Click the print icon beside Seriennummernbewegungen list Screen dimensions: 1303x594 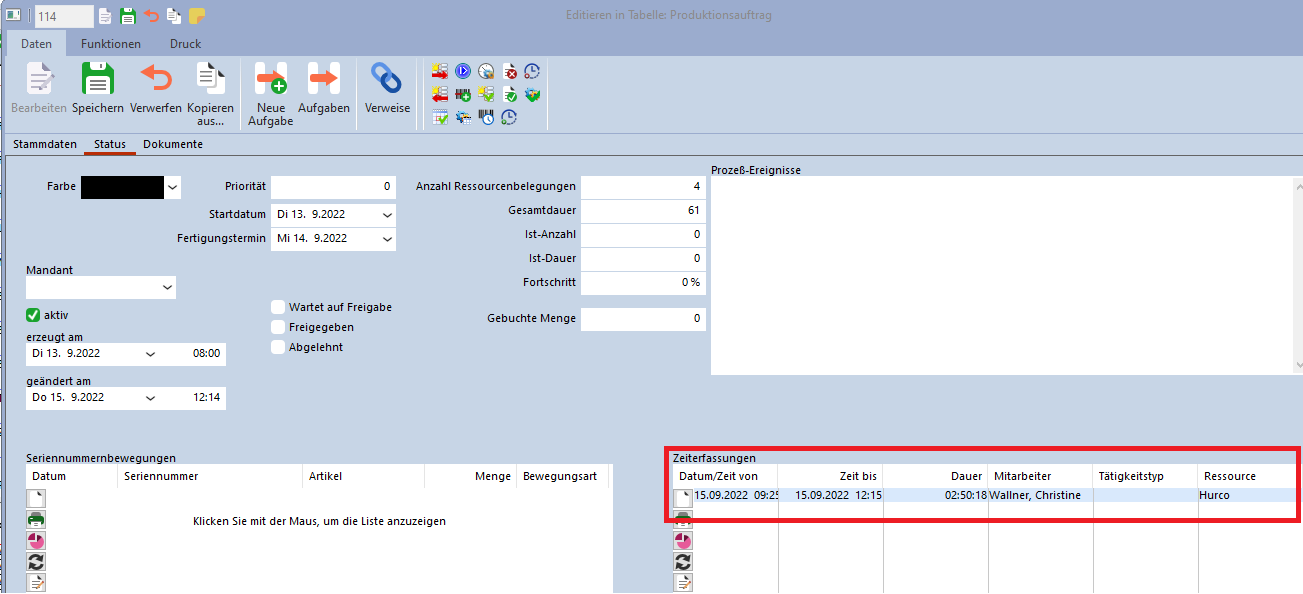36,519
